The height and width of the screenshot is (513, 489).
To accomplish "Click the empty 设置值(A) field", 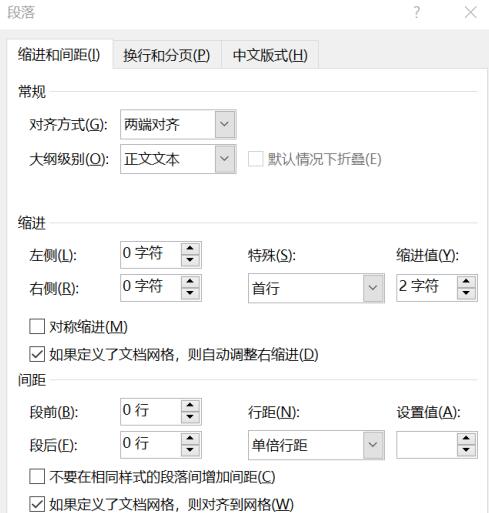I will [x=427, y=445].
